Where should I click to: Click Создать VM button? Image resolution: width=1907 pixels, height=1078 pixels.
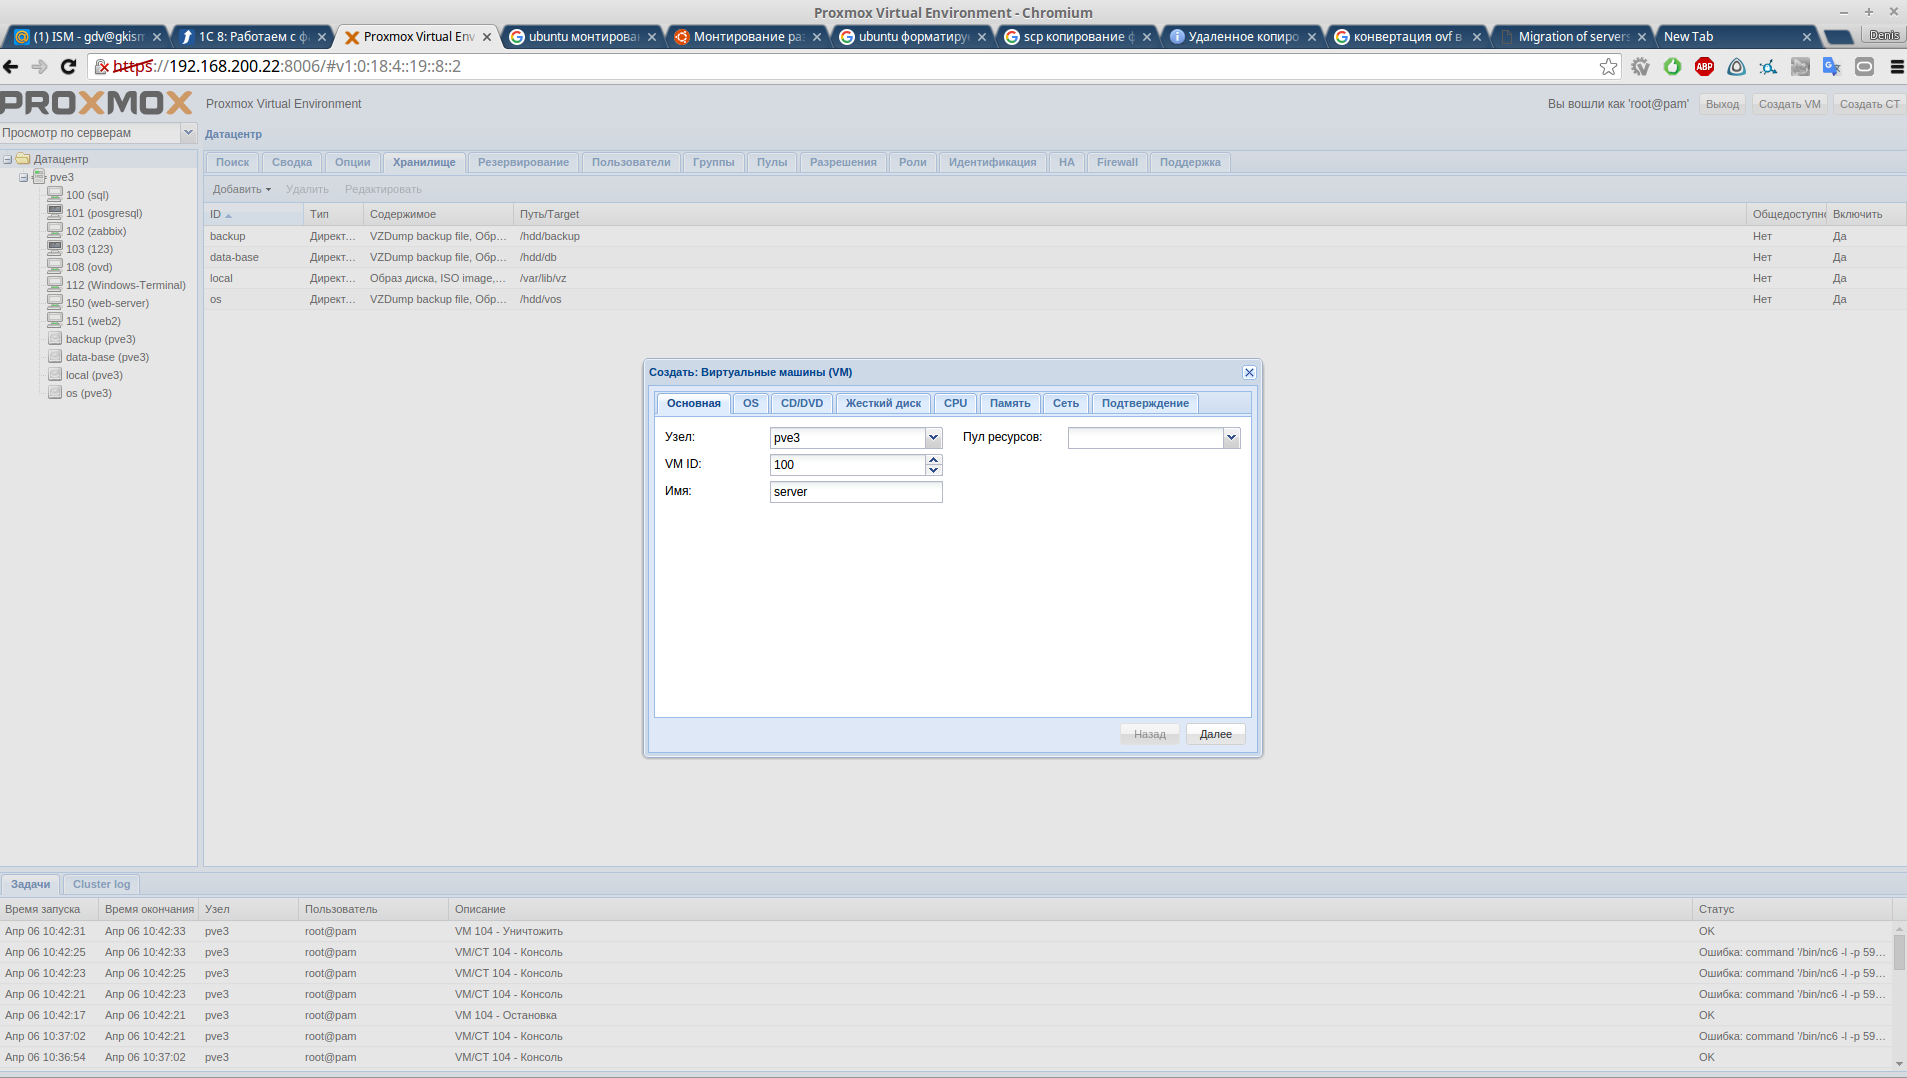coord(1790,104)
